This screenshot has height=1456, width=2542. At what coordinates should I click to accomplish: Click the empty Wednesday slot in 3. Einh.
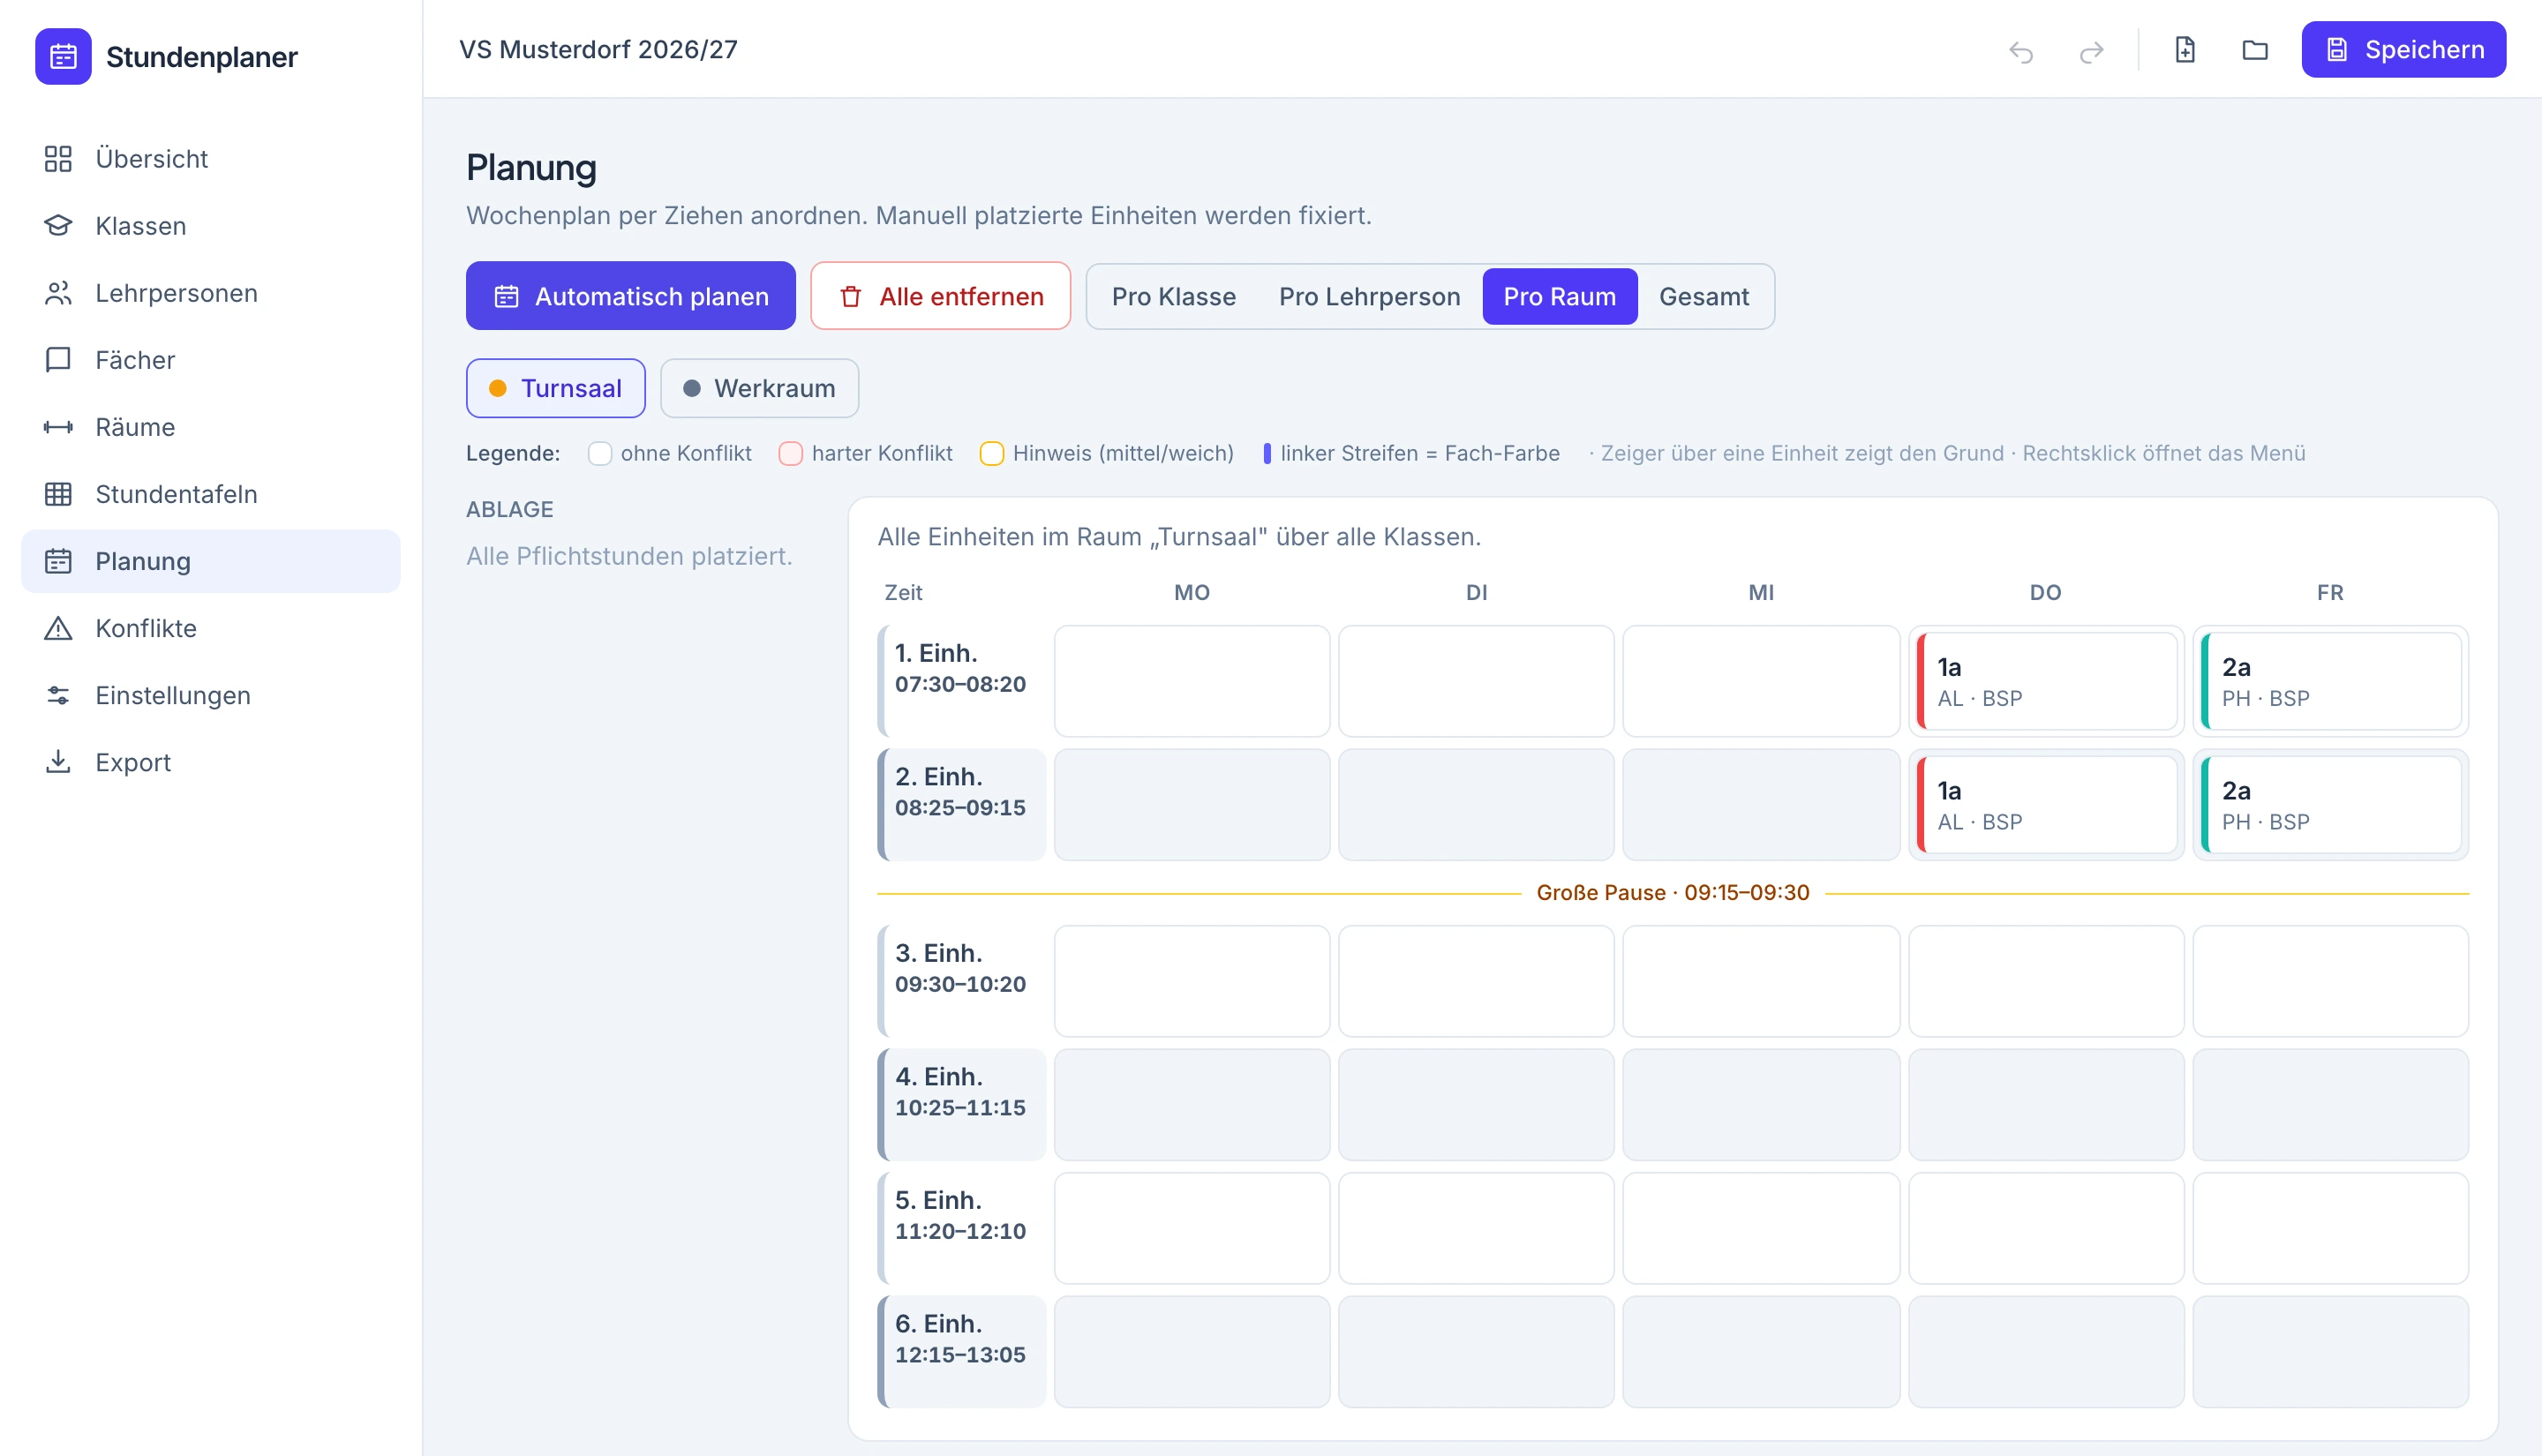[1760, 981]
